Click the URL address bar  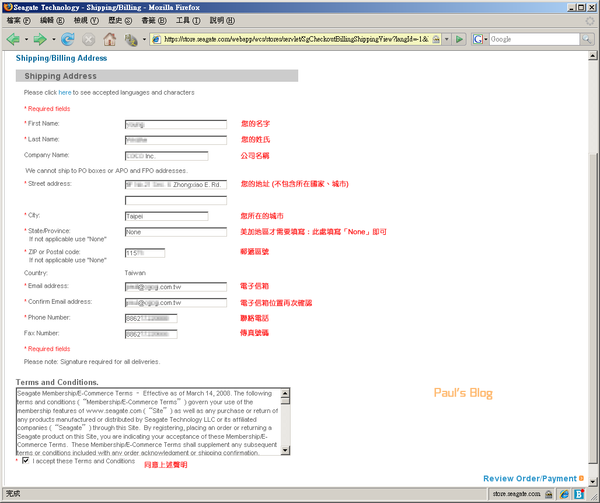(296, 39)
